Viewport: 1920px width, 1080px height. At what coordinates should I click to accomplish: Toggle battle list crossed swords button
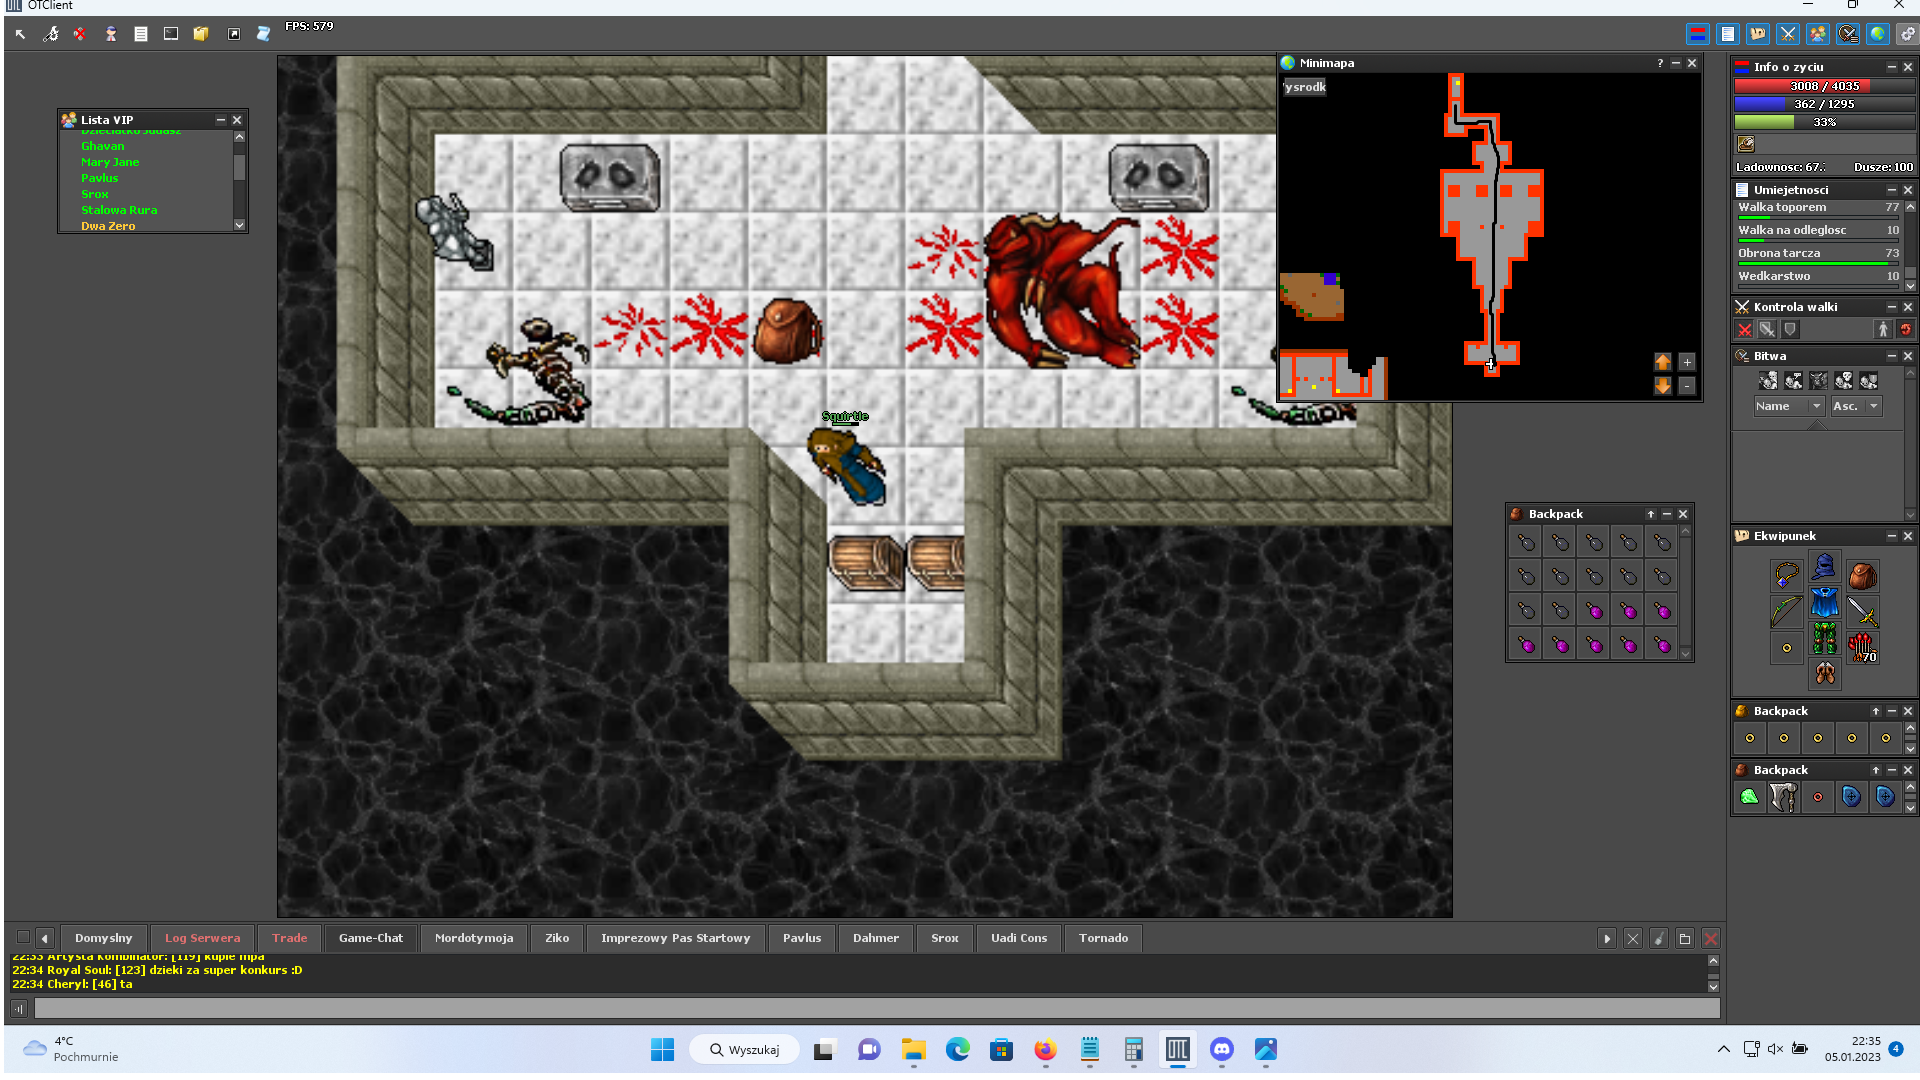1788,34
